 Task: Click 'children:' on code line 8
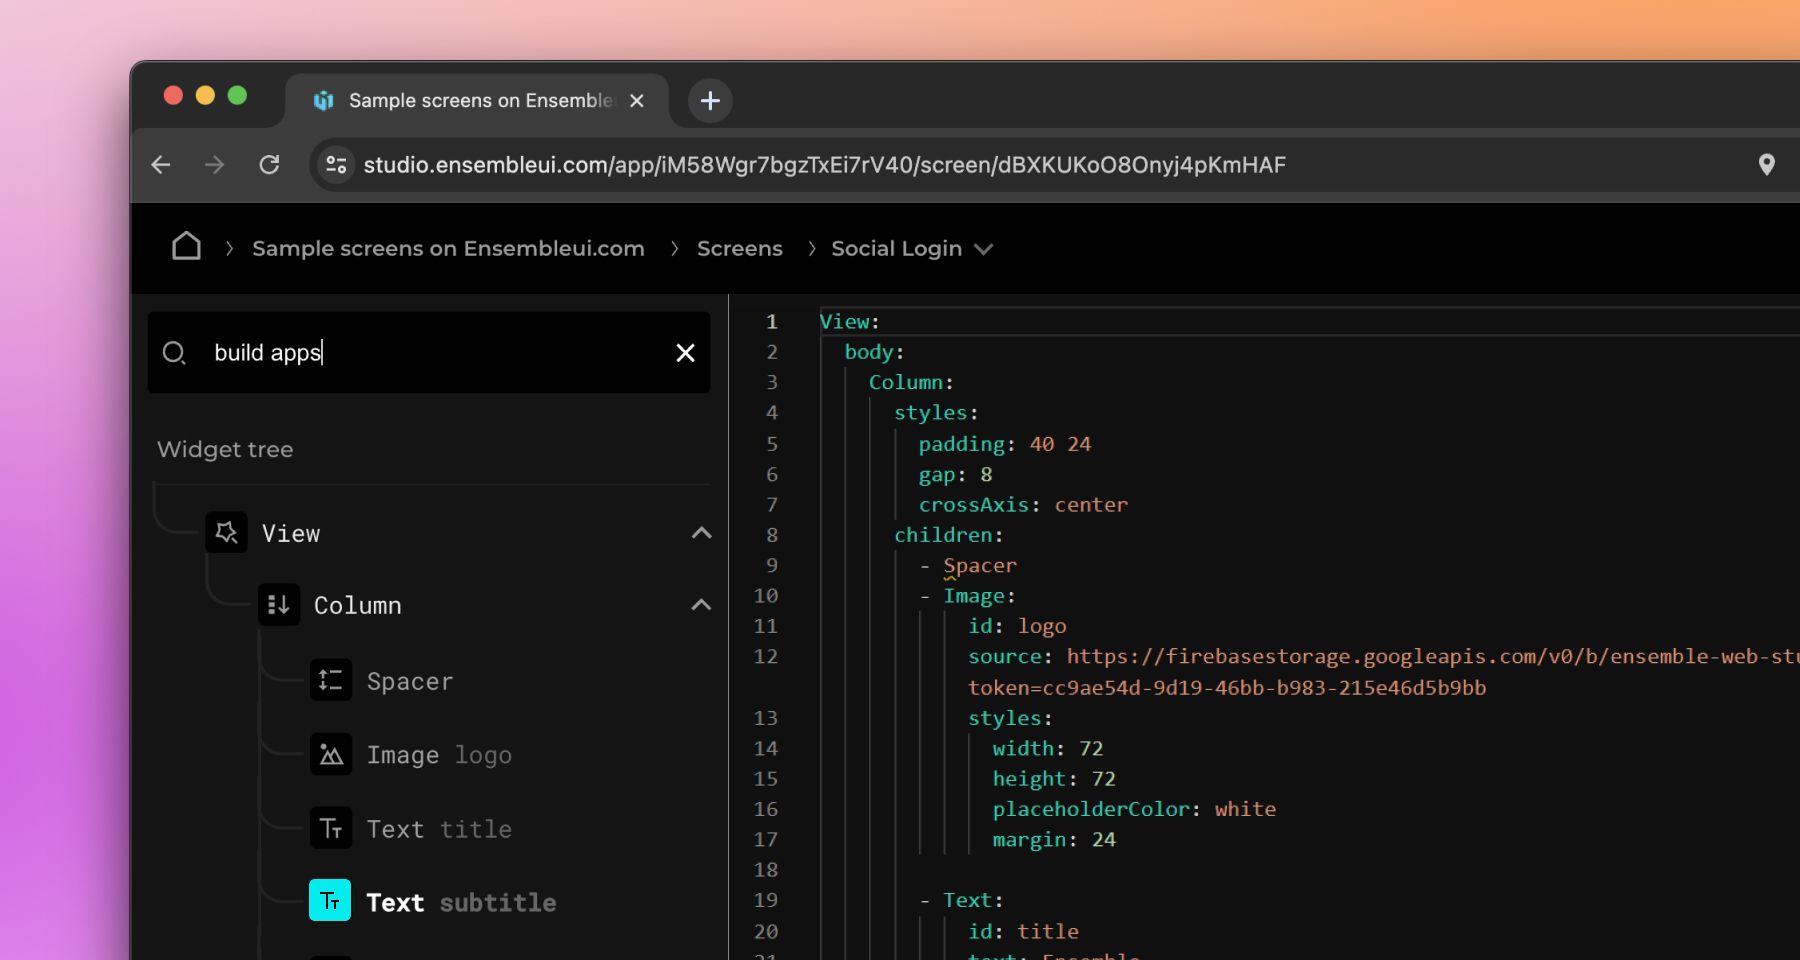point(949,535)
